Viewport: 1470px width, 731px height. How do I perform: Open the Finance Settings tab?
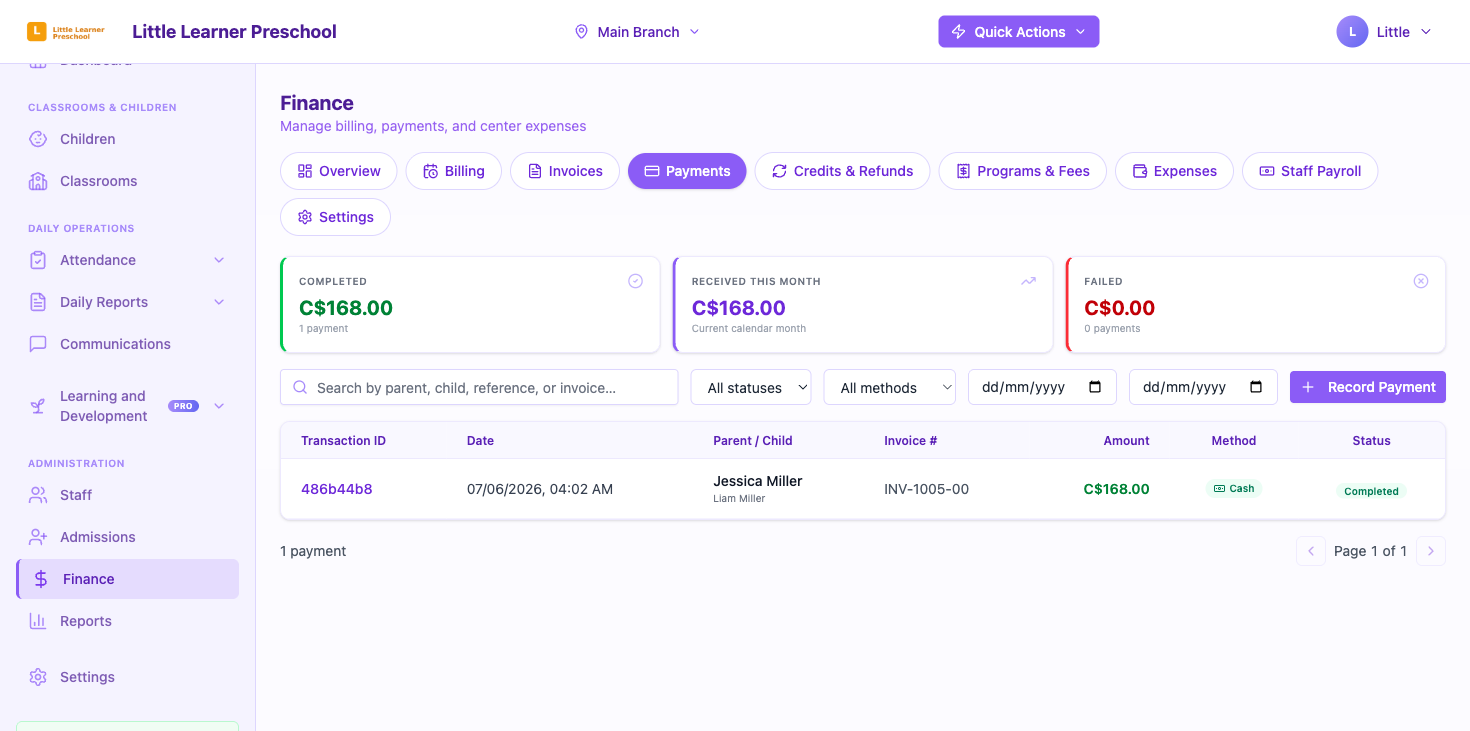[x=335, y=217]
